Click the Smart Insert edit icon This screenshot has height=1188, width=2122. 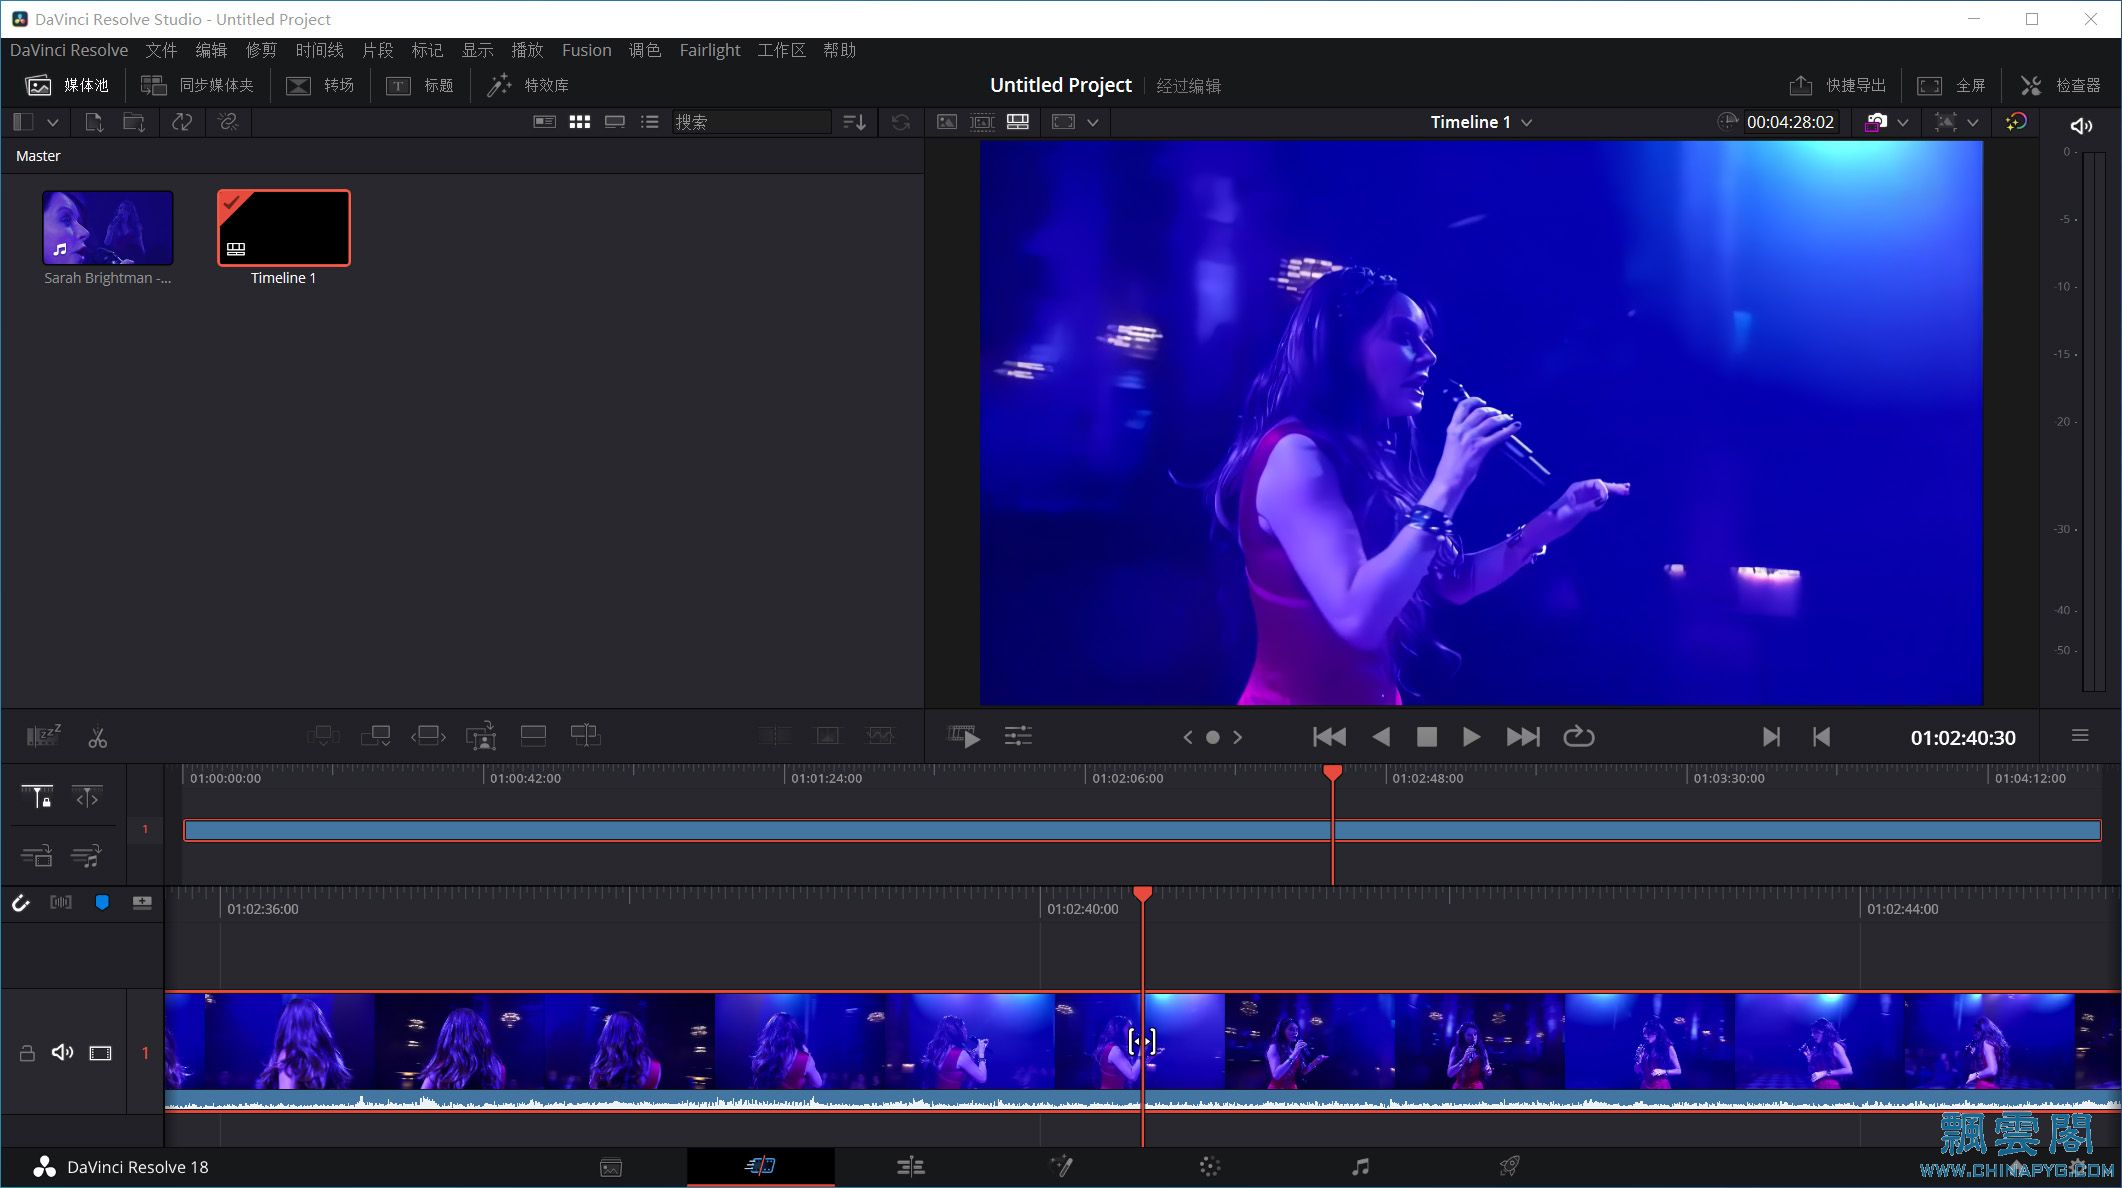[x=323, y=736]
